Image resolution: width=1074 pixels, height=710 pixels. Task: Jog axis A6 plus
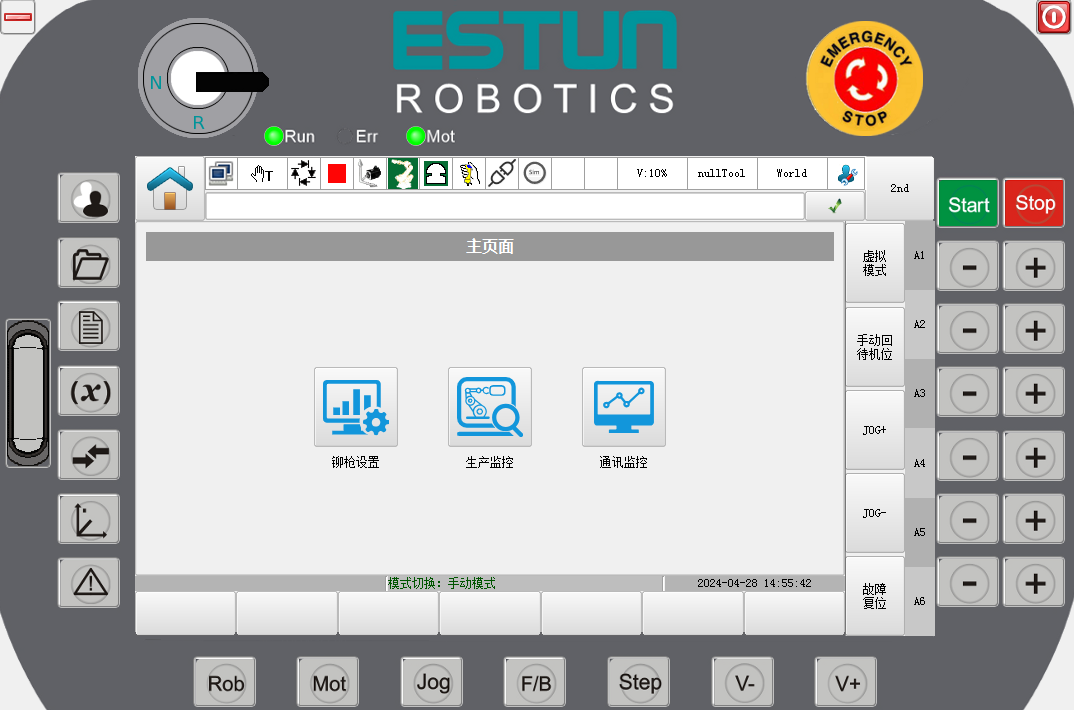[1034, 583]
